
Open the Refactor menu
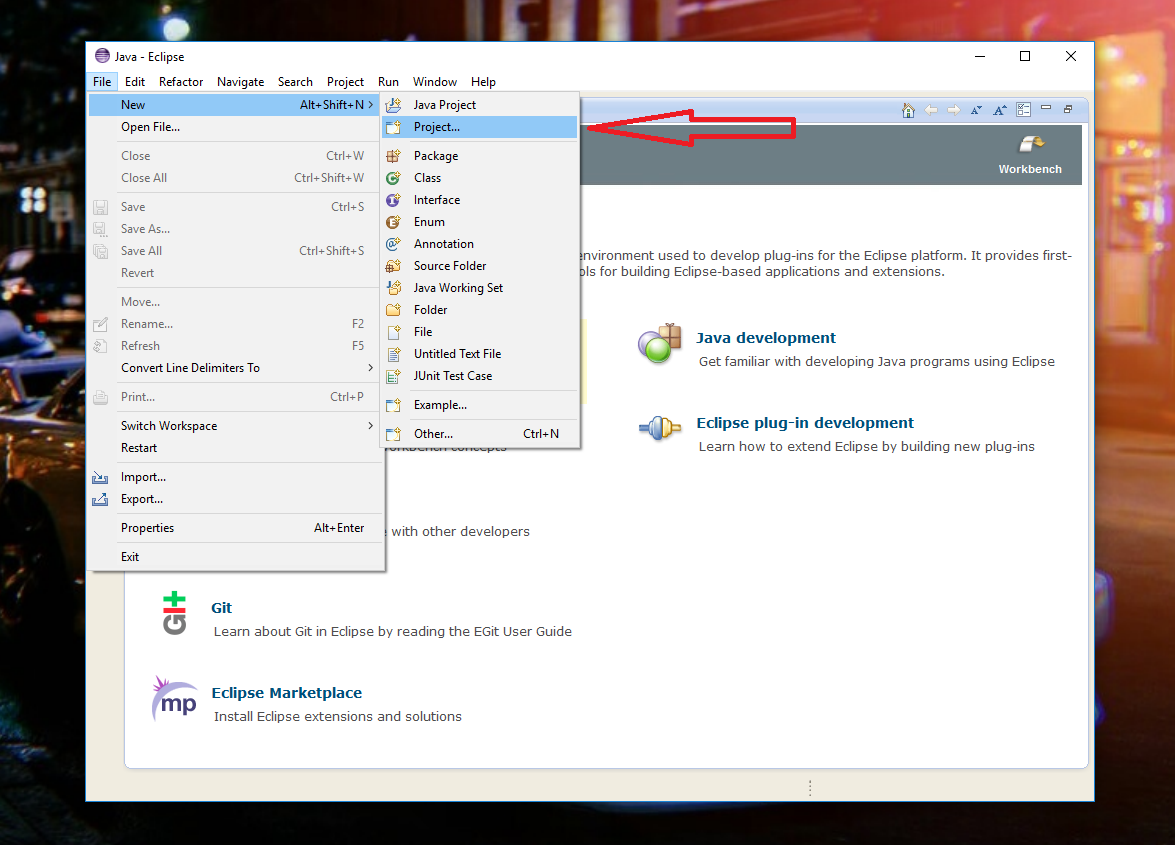pos(181,82)
